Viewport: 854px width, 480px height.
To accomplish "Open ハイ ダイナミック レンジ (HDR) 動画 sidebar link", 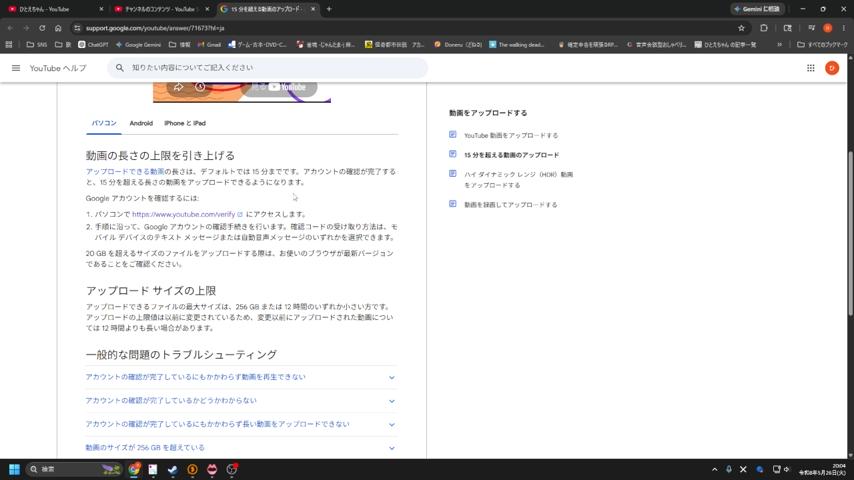I will 518,180.
